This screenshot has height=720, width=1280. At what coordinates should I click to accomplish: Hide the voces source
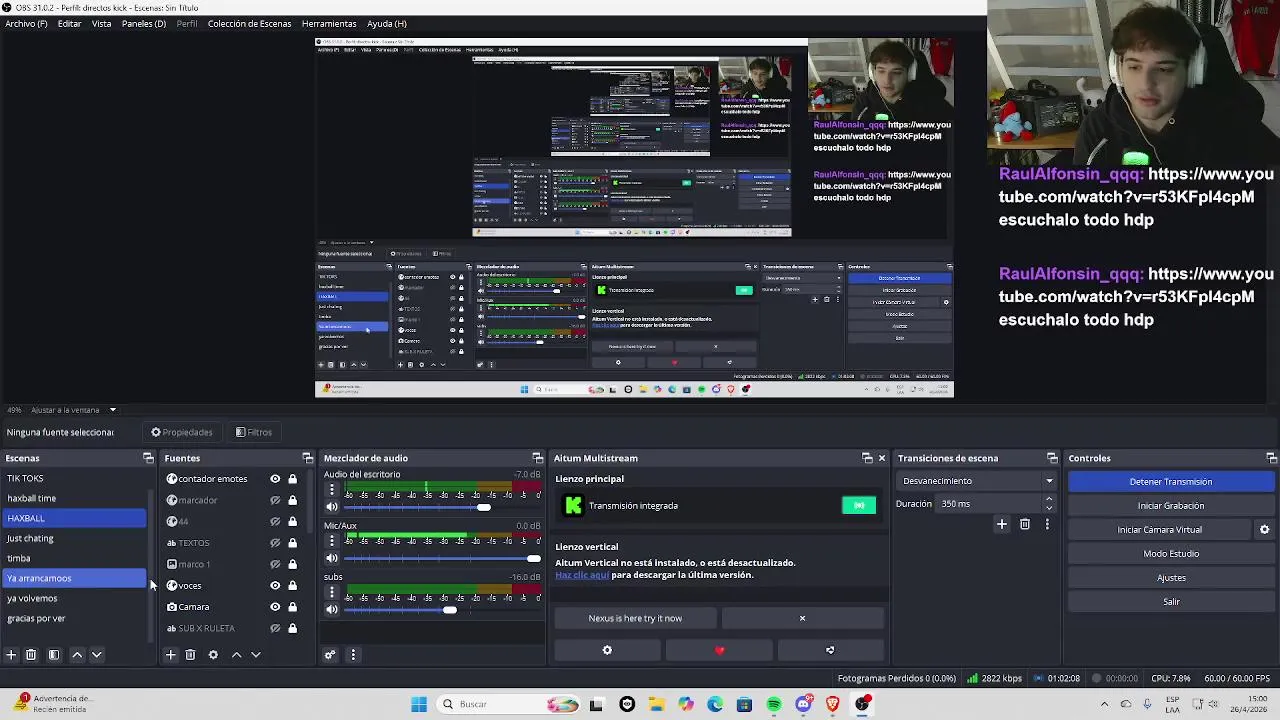tap(275, 585)
